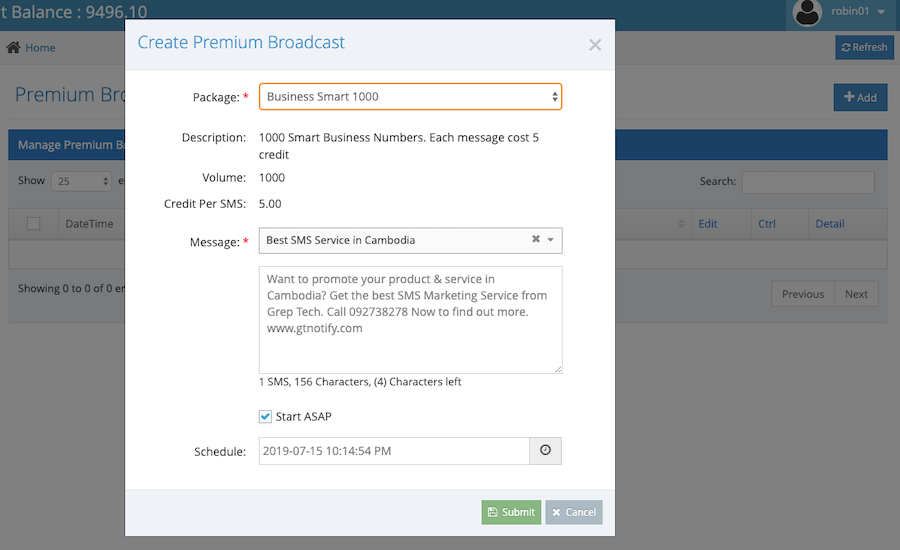The width and height of the screenshot is (900, 550).
Task: Click the Schedule date time field
Action: (x=394, y=451)
